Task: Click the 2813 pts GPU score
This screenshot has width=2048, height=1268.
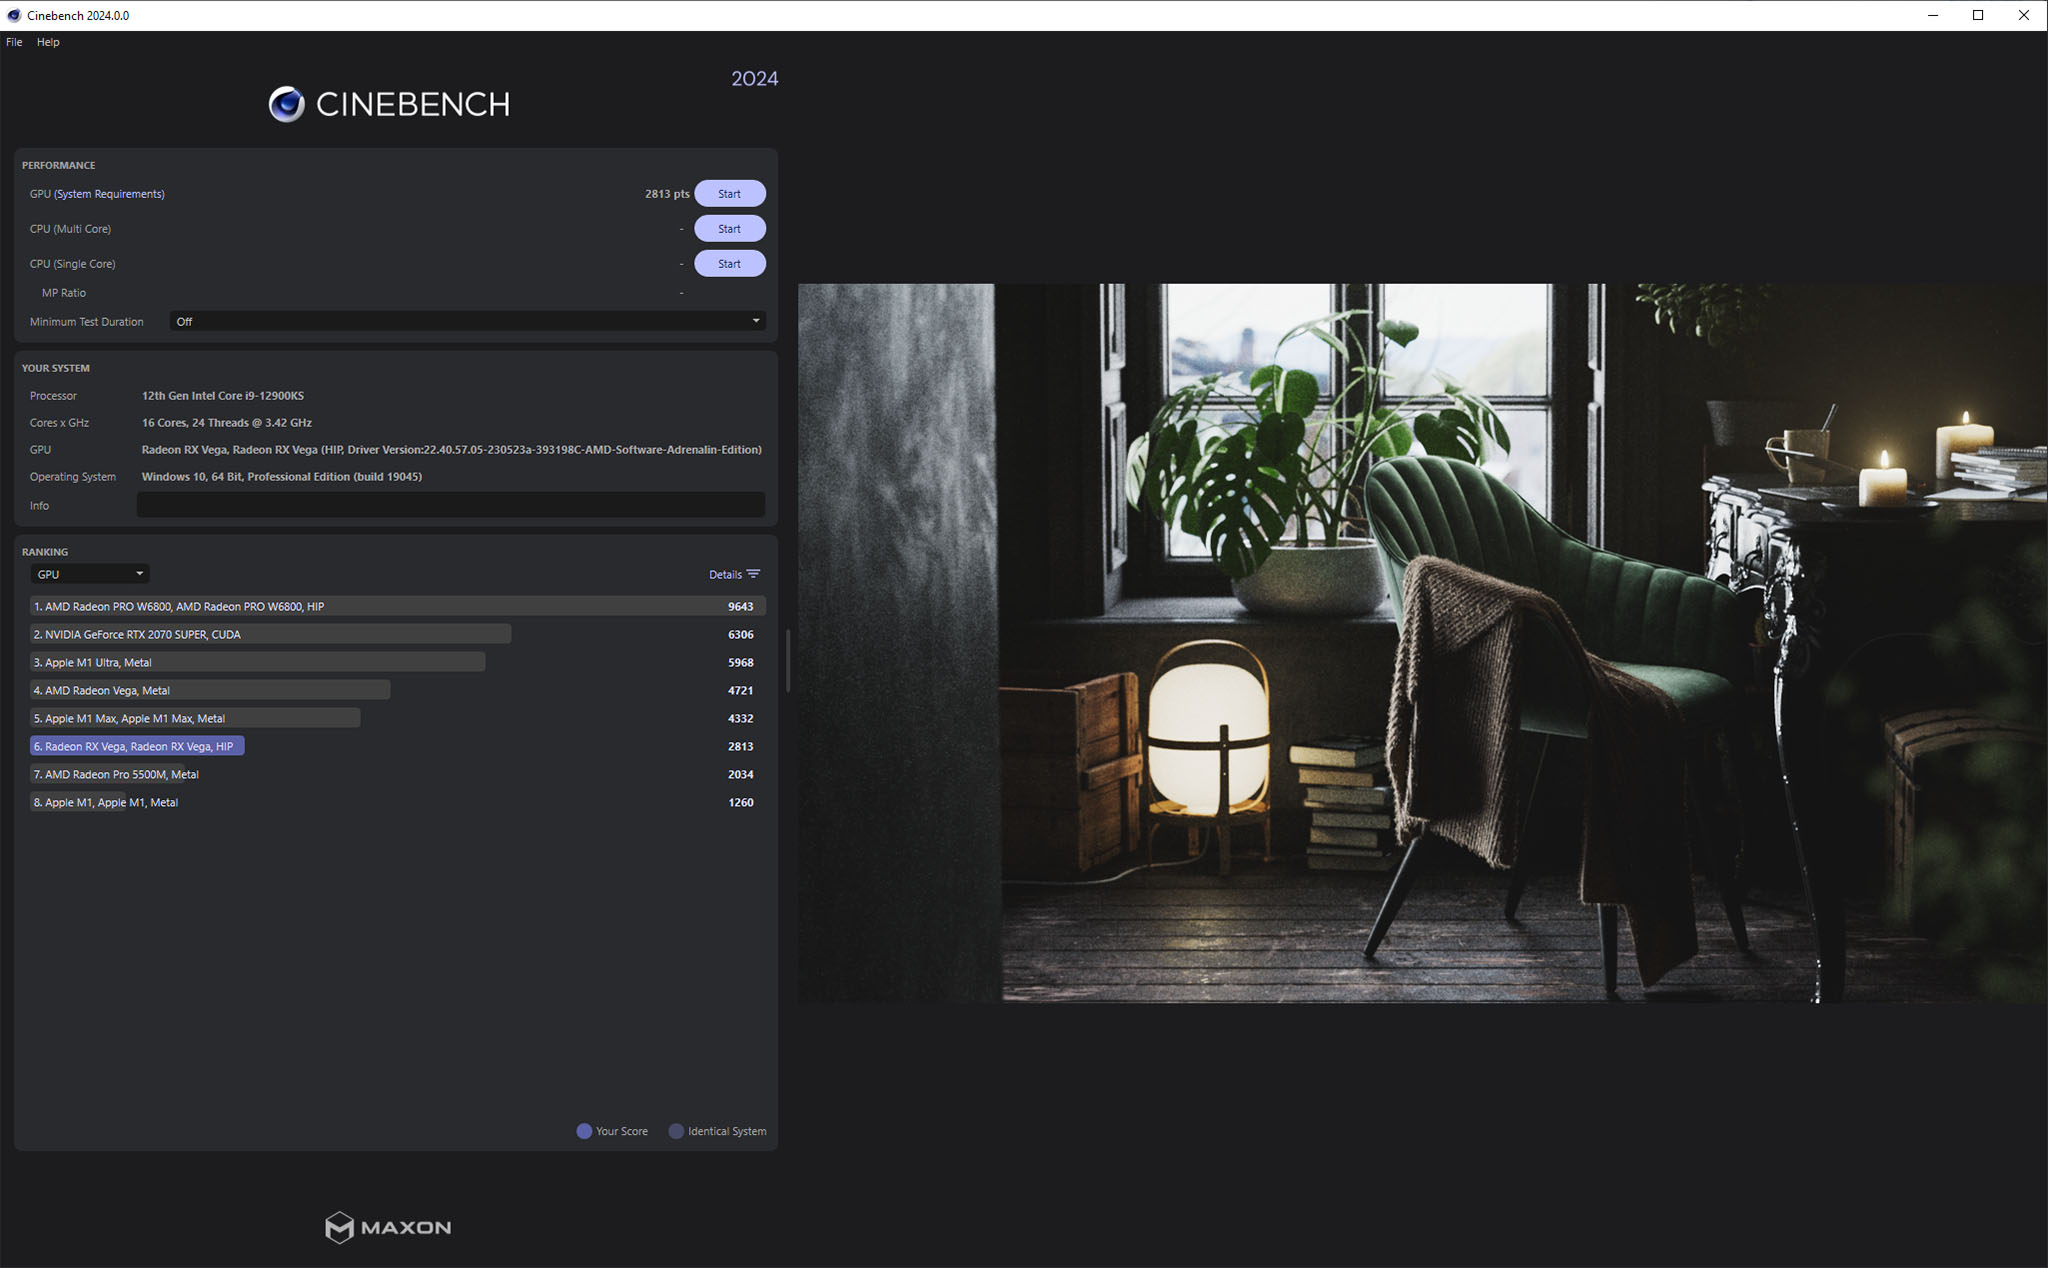Action: pyautogui.click(x=667, y=194)
